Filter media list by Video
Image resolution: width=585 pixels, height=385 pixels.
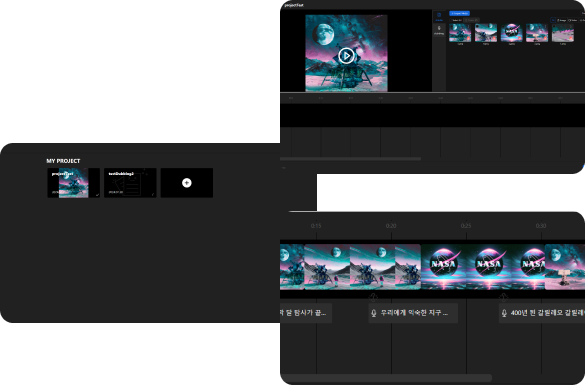573,20
